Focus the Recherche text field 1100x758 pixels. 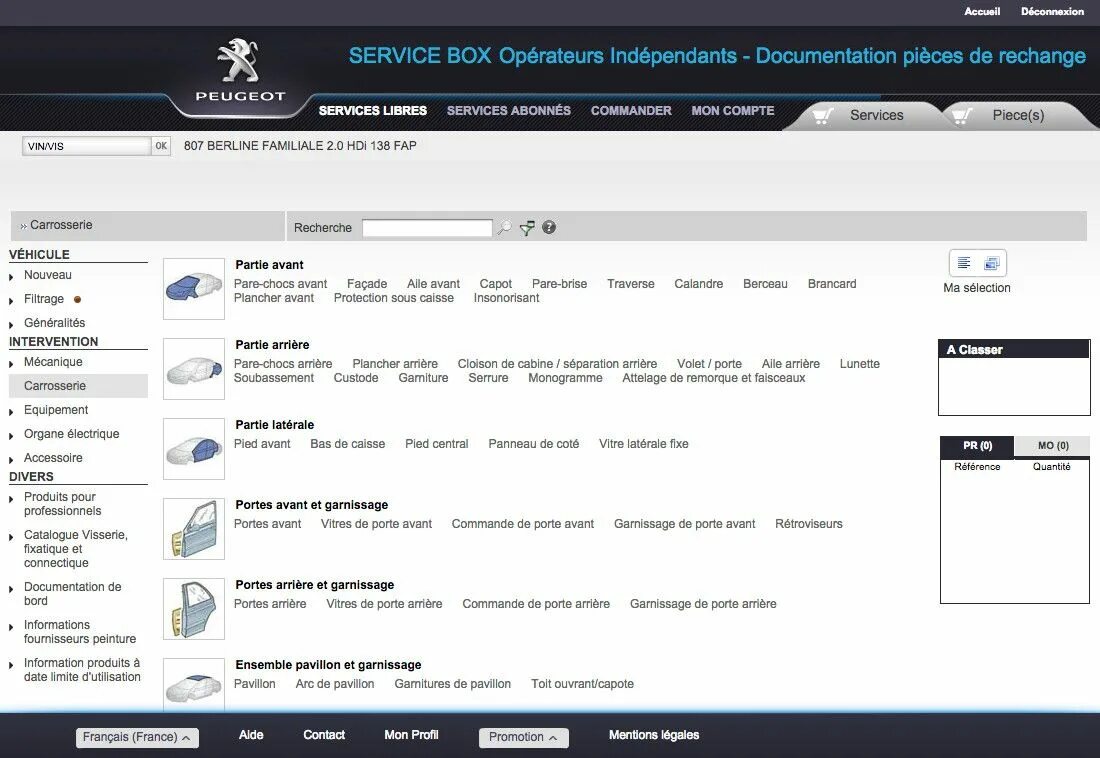coord(427,228)
